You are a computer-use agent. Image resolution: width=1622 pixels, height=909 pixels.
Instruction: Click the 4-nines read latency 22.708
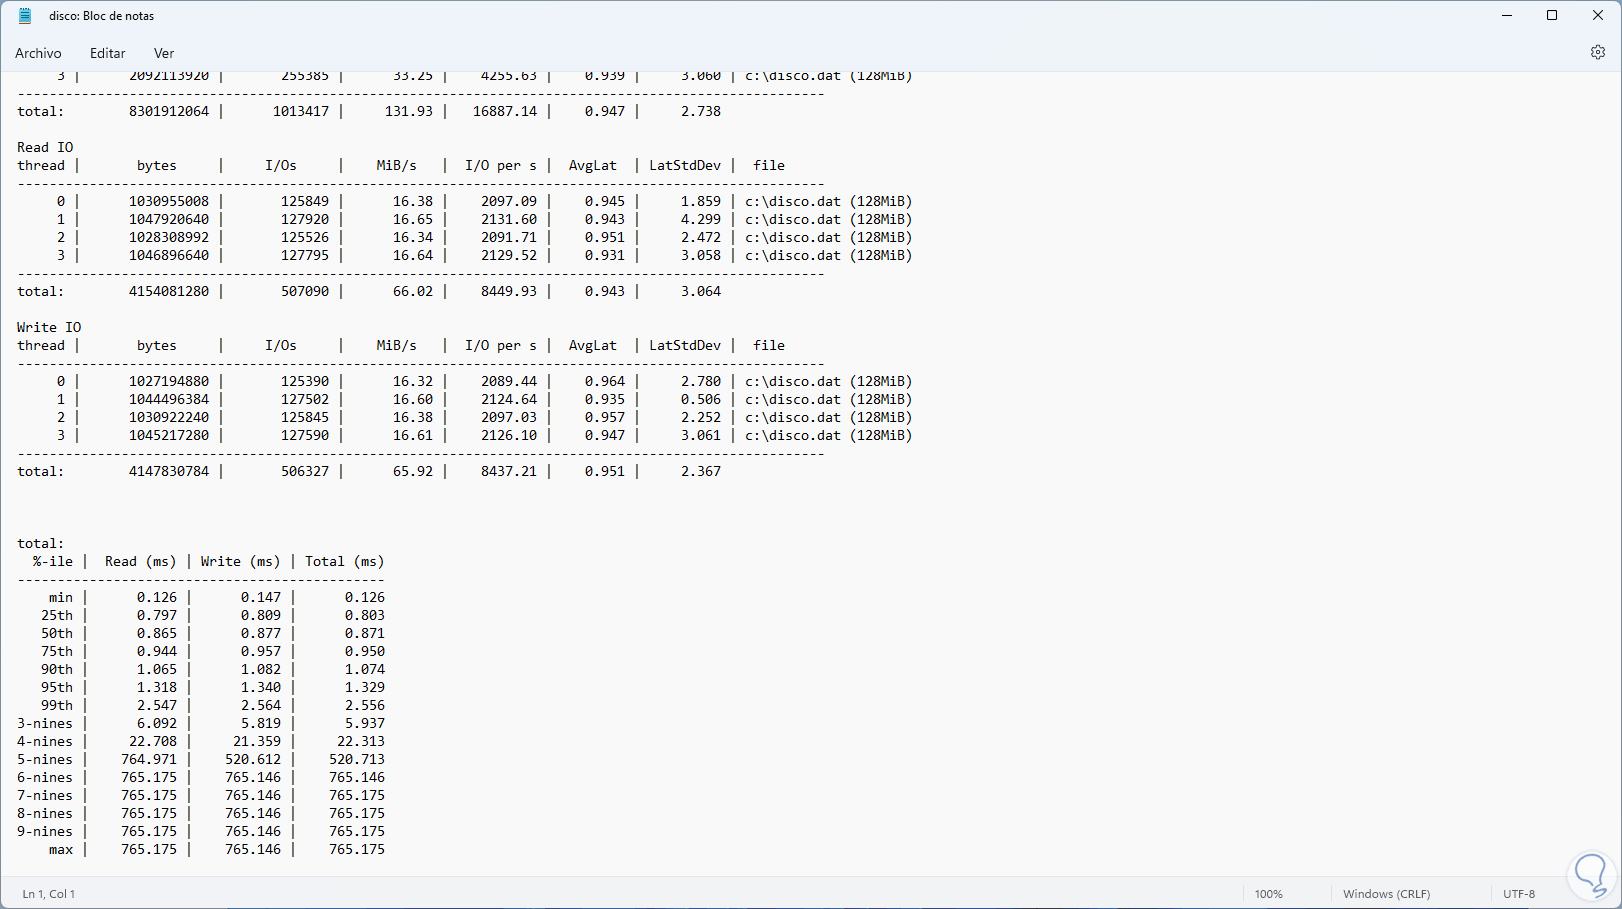(x=153, y=741)
